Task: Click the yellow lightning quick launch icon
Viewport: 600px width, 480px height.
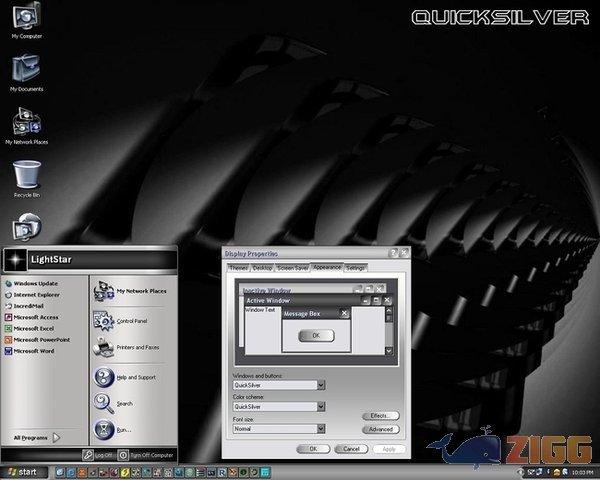Action: [x=125, y=472]
